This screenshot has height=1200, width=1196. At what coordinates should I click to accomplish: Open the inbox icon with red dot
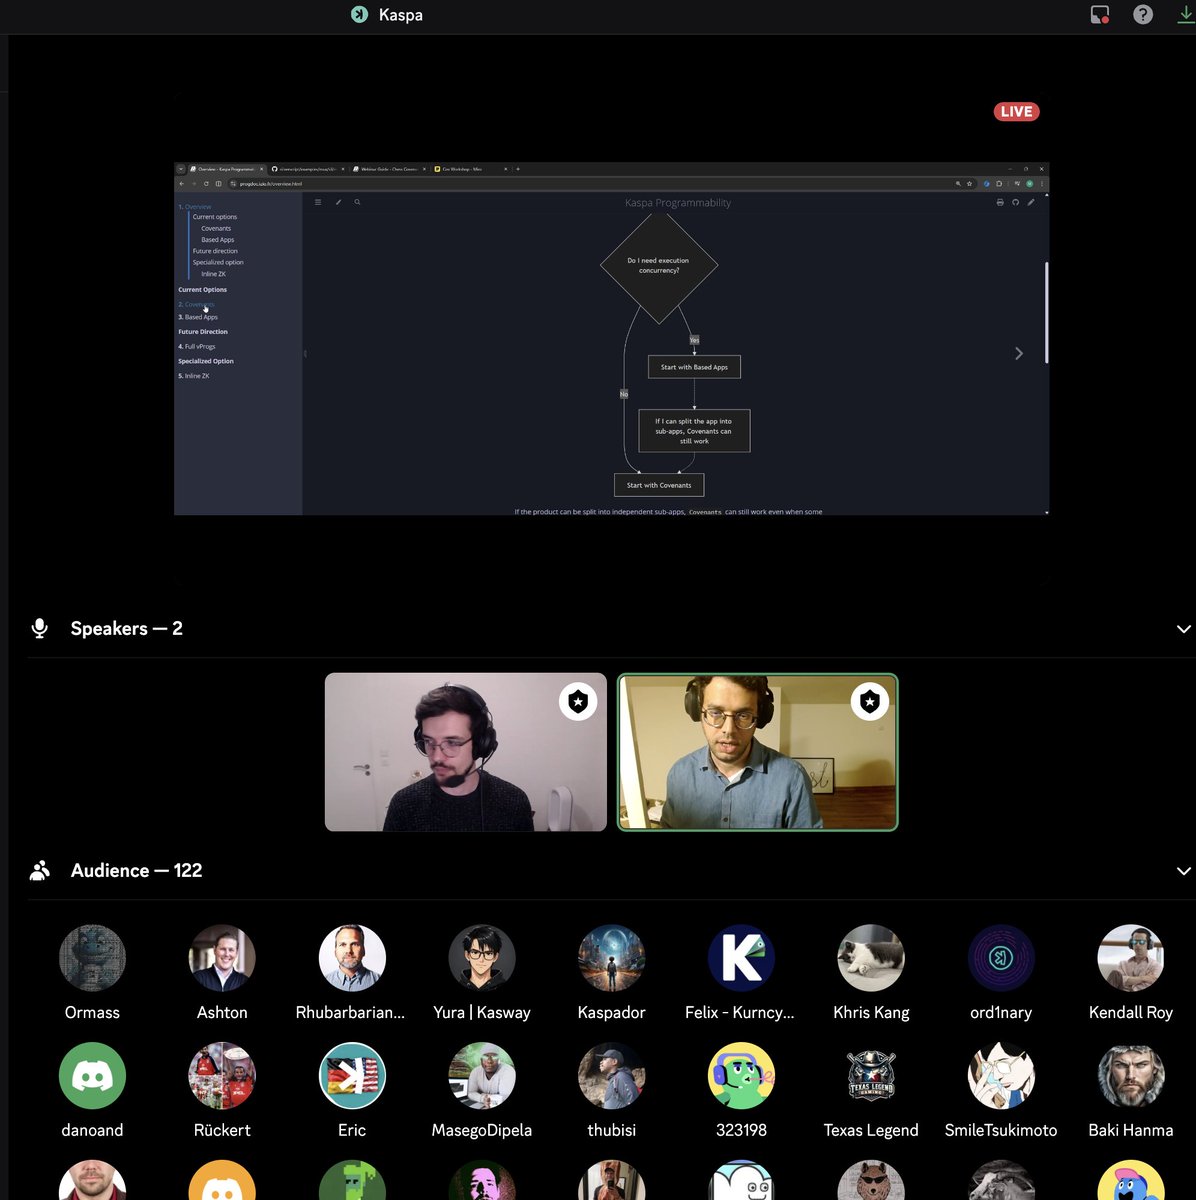(1100, 14)
